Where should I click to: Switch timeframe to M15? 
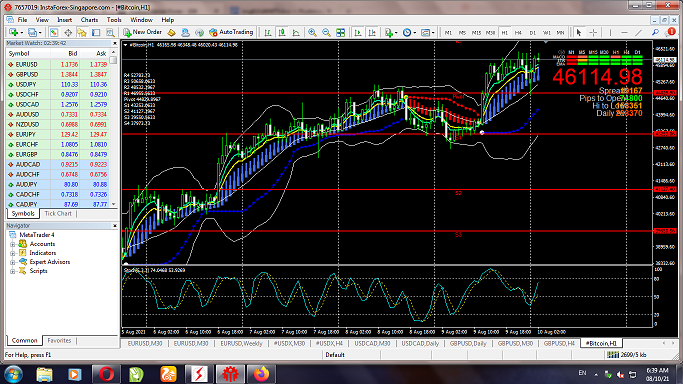476,33
